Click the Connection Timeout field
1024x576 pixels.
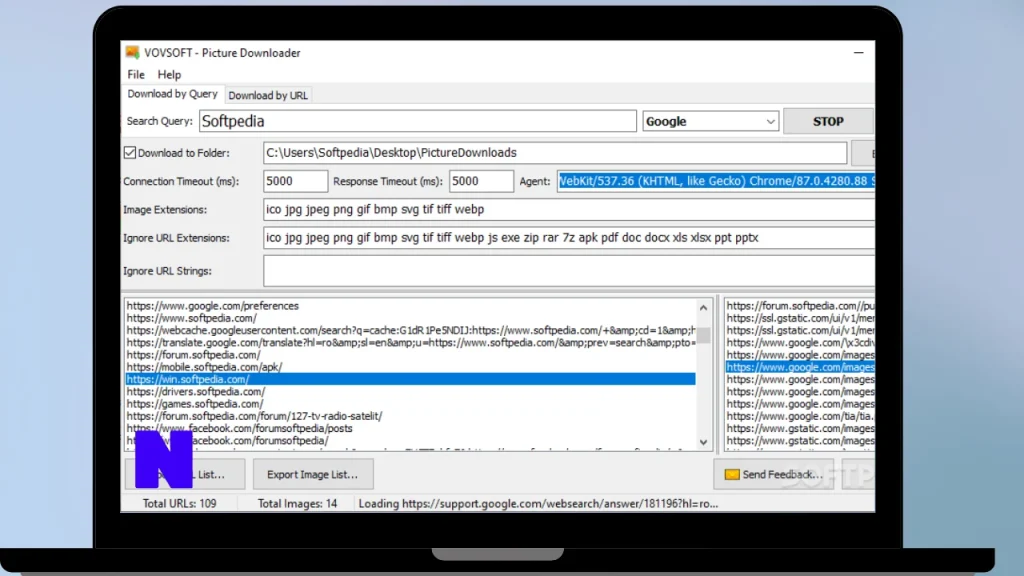(295, 181)
